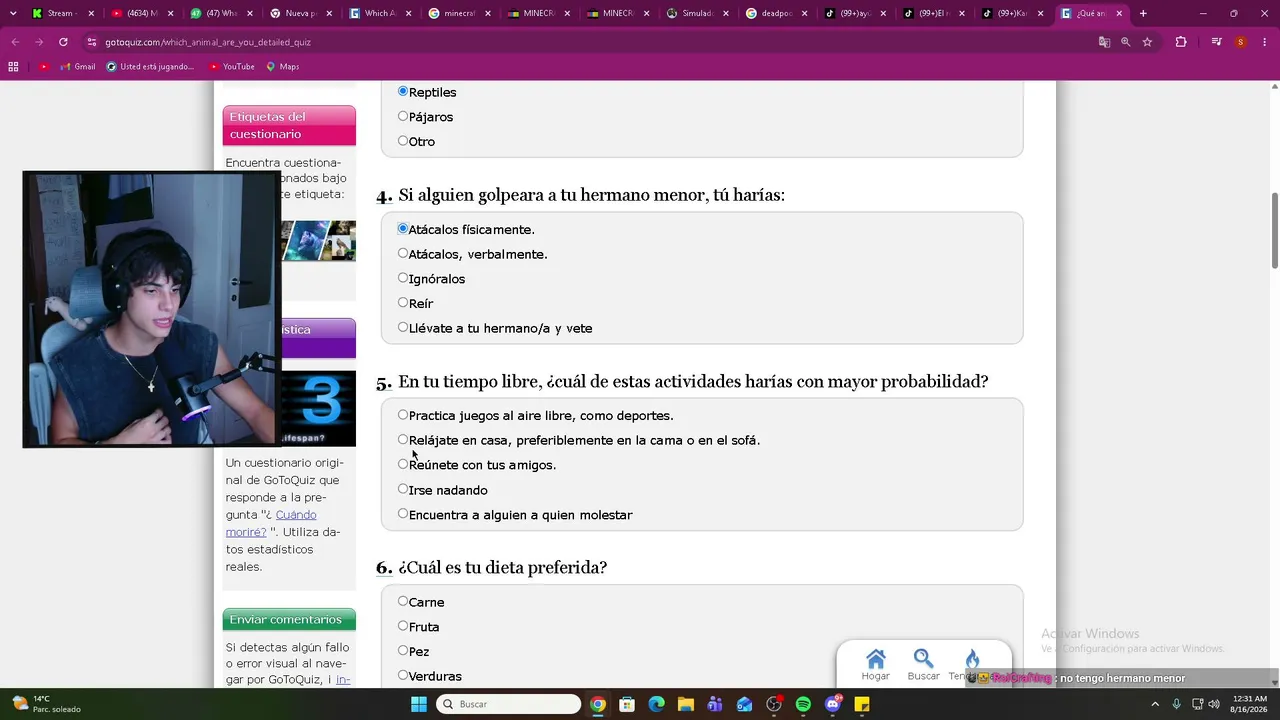
Task: Open Spotify from the taskbar
Action: [x=803, y=704]
